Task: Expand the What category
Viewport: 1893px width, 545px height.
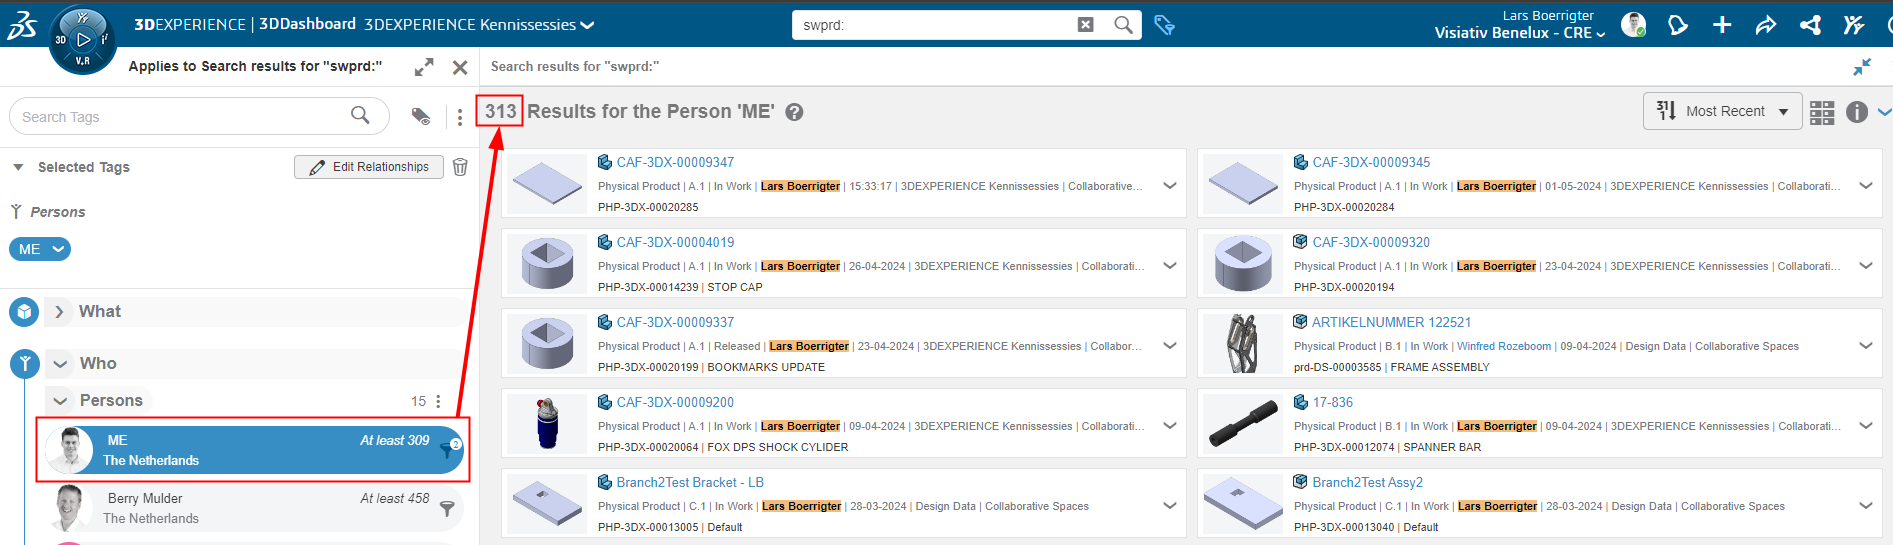Action: [x=59, y=312]
